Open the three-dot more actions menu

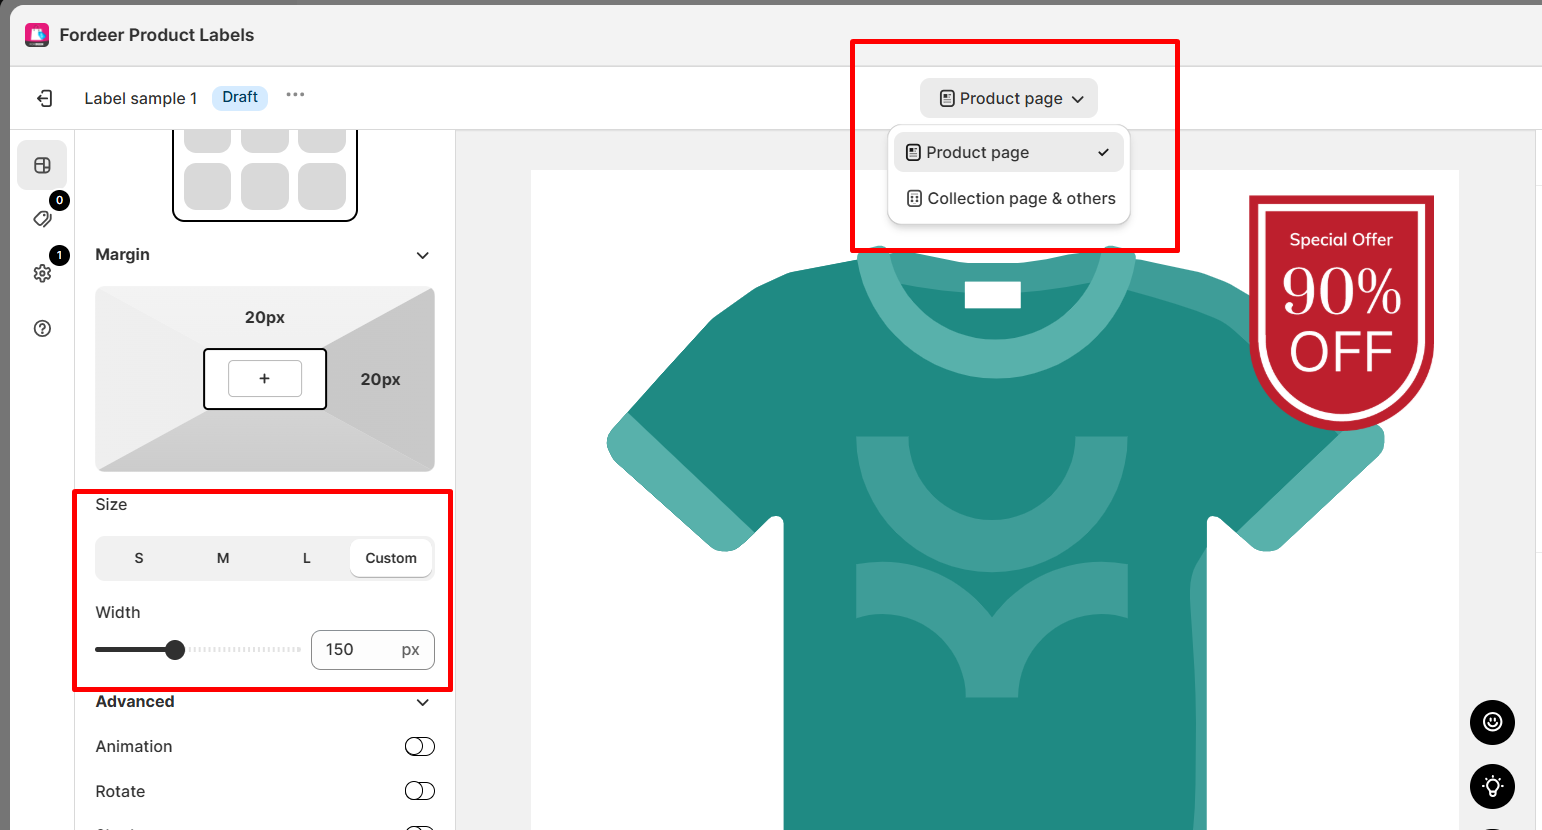coord(295,95)
